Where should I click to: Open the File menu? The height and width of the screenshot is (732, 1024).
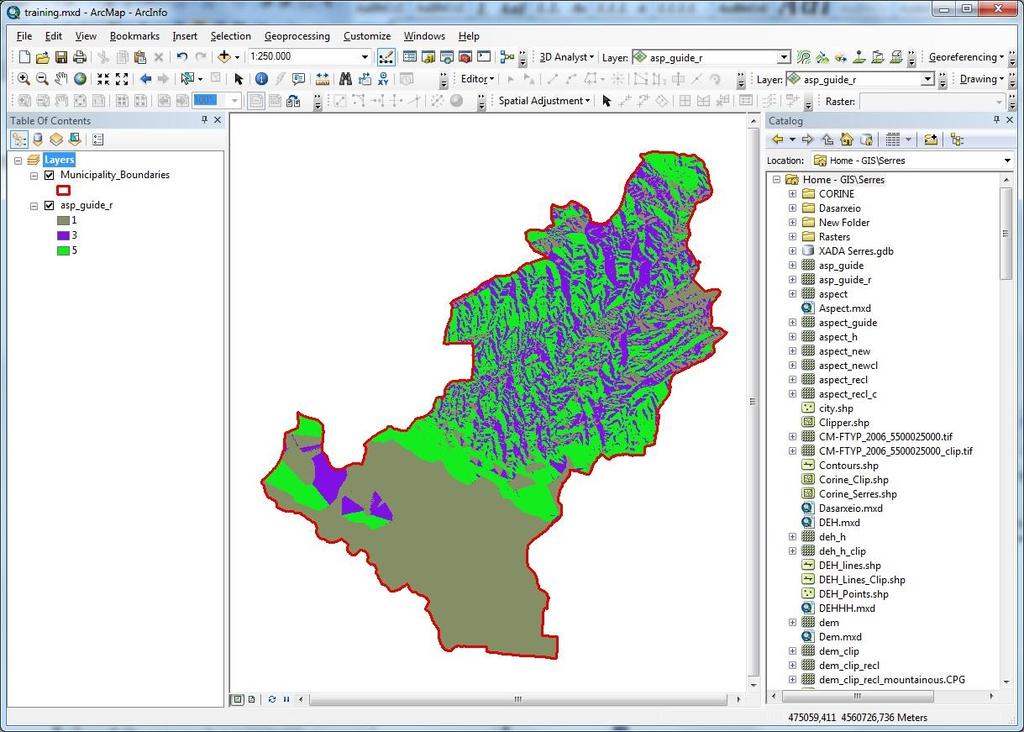(24, 36)
